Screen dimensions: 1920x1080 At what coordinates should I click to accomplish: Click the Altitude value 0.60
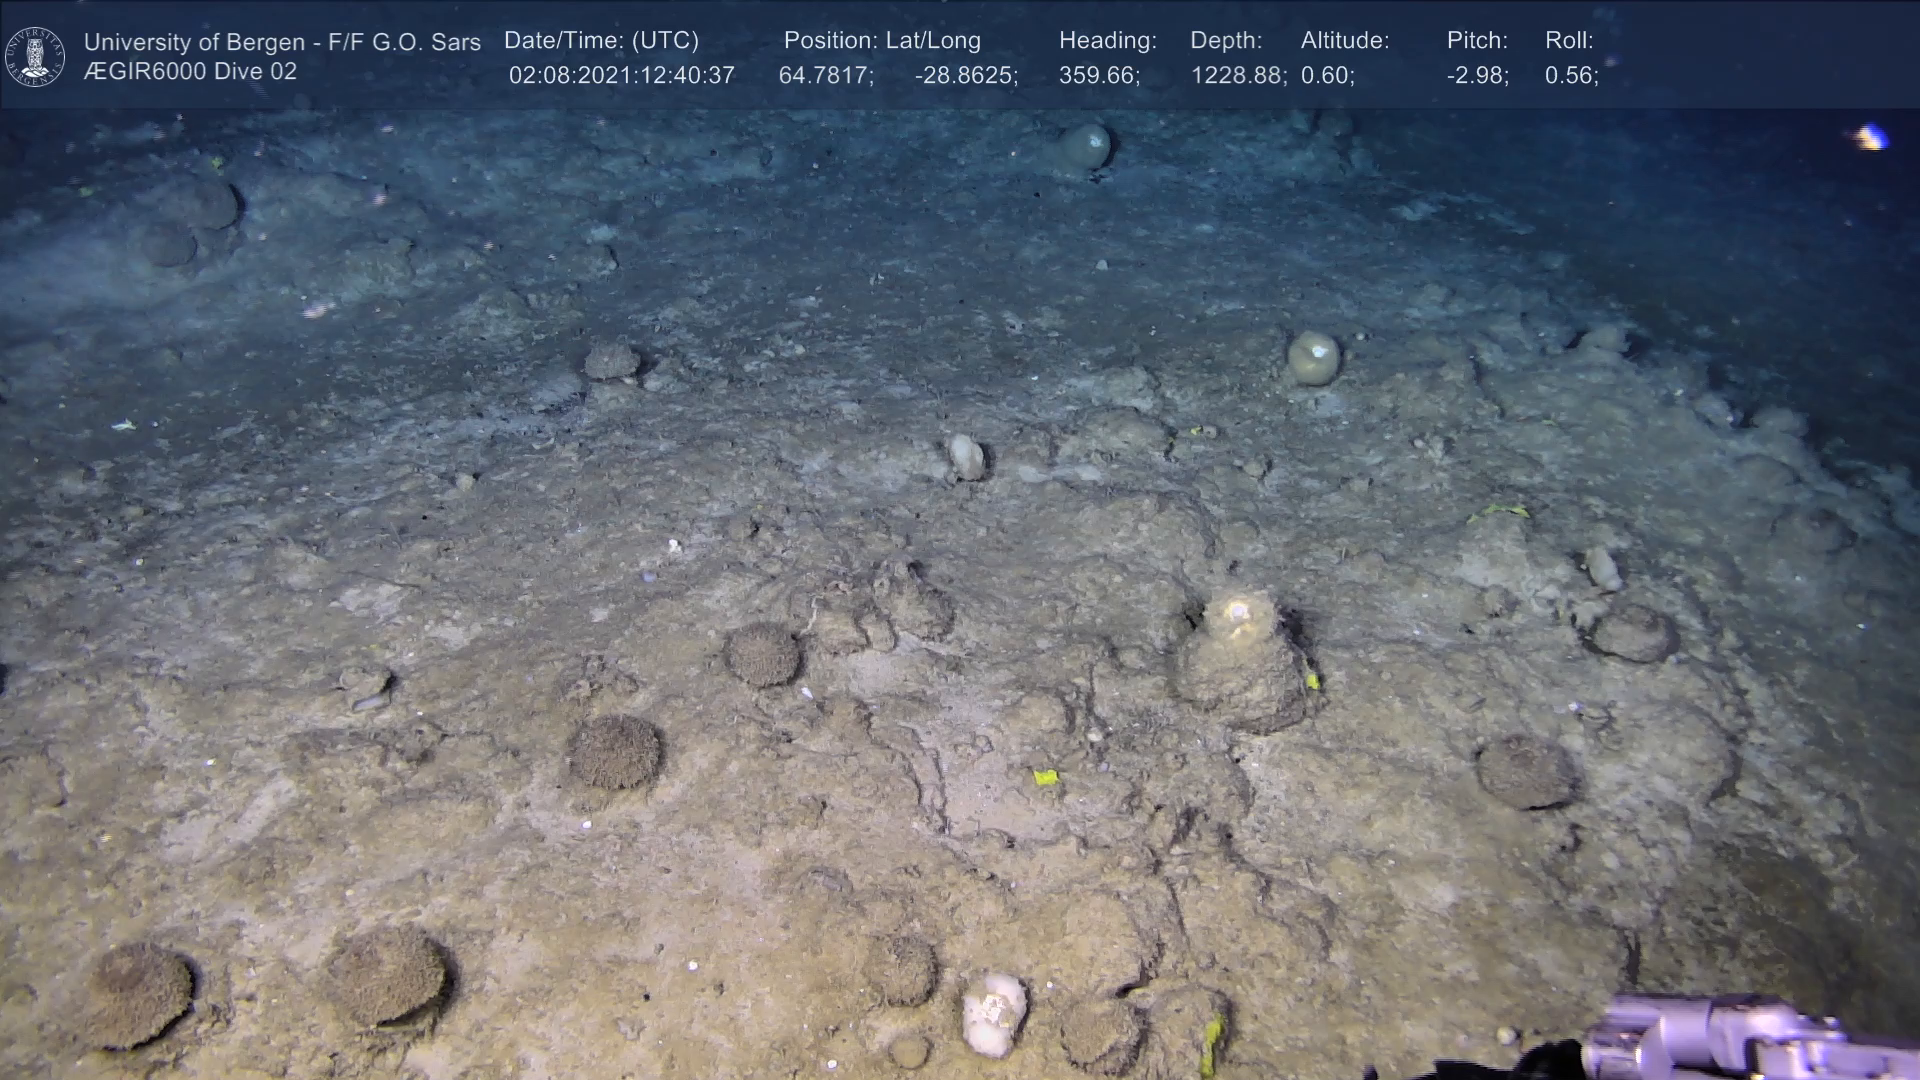pyautogui.click(x=1326, y=76)
